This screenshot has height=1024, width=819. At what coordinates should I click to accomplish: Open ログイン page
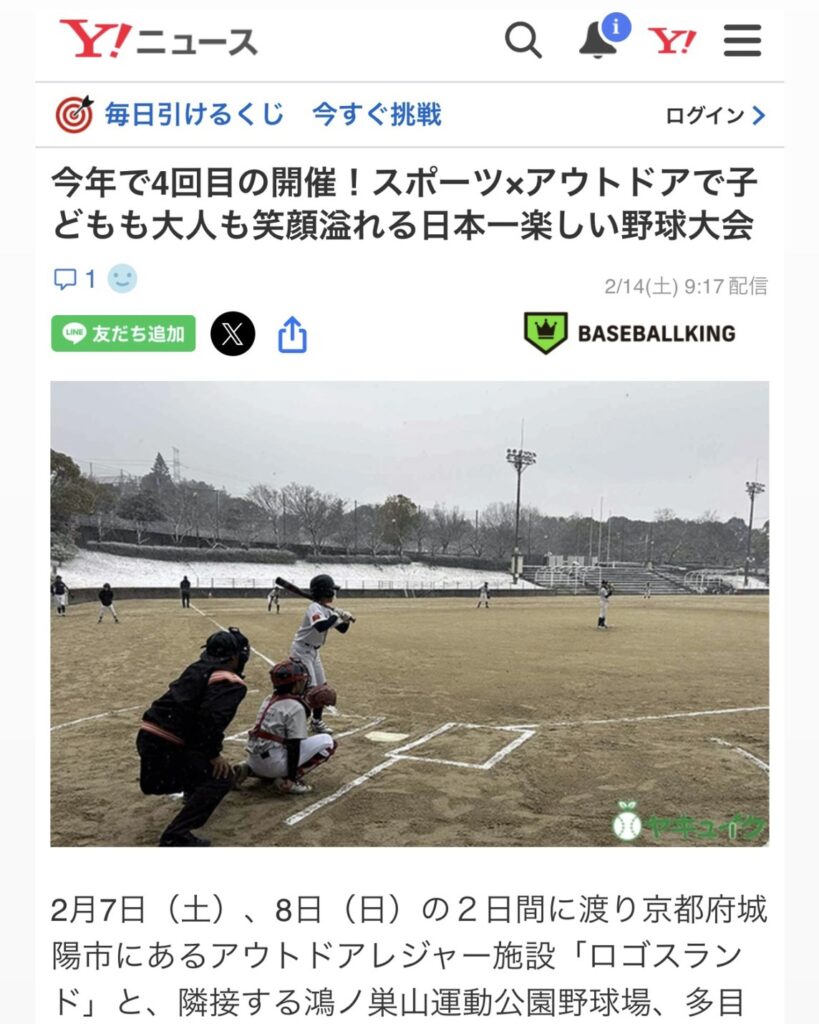705,116
